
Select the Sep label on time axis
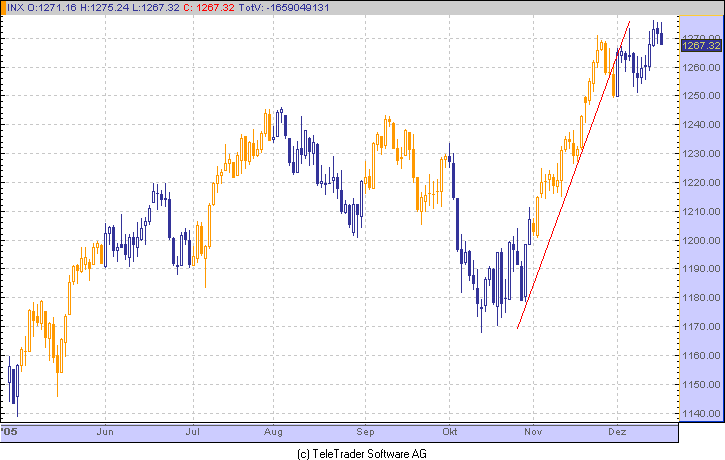tap(365, 432)
